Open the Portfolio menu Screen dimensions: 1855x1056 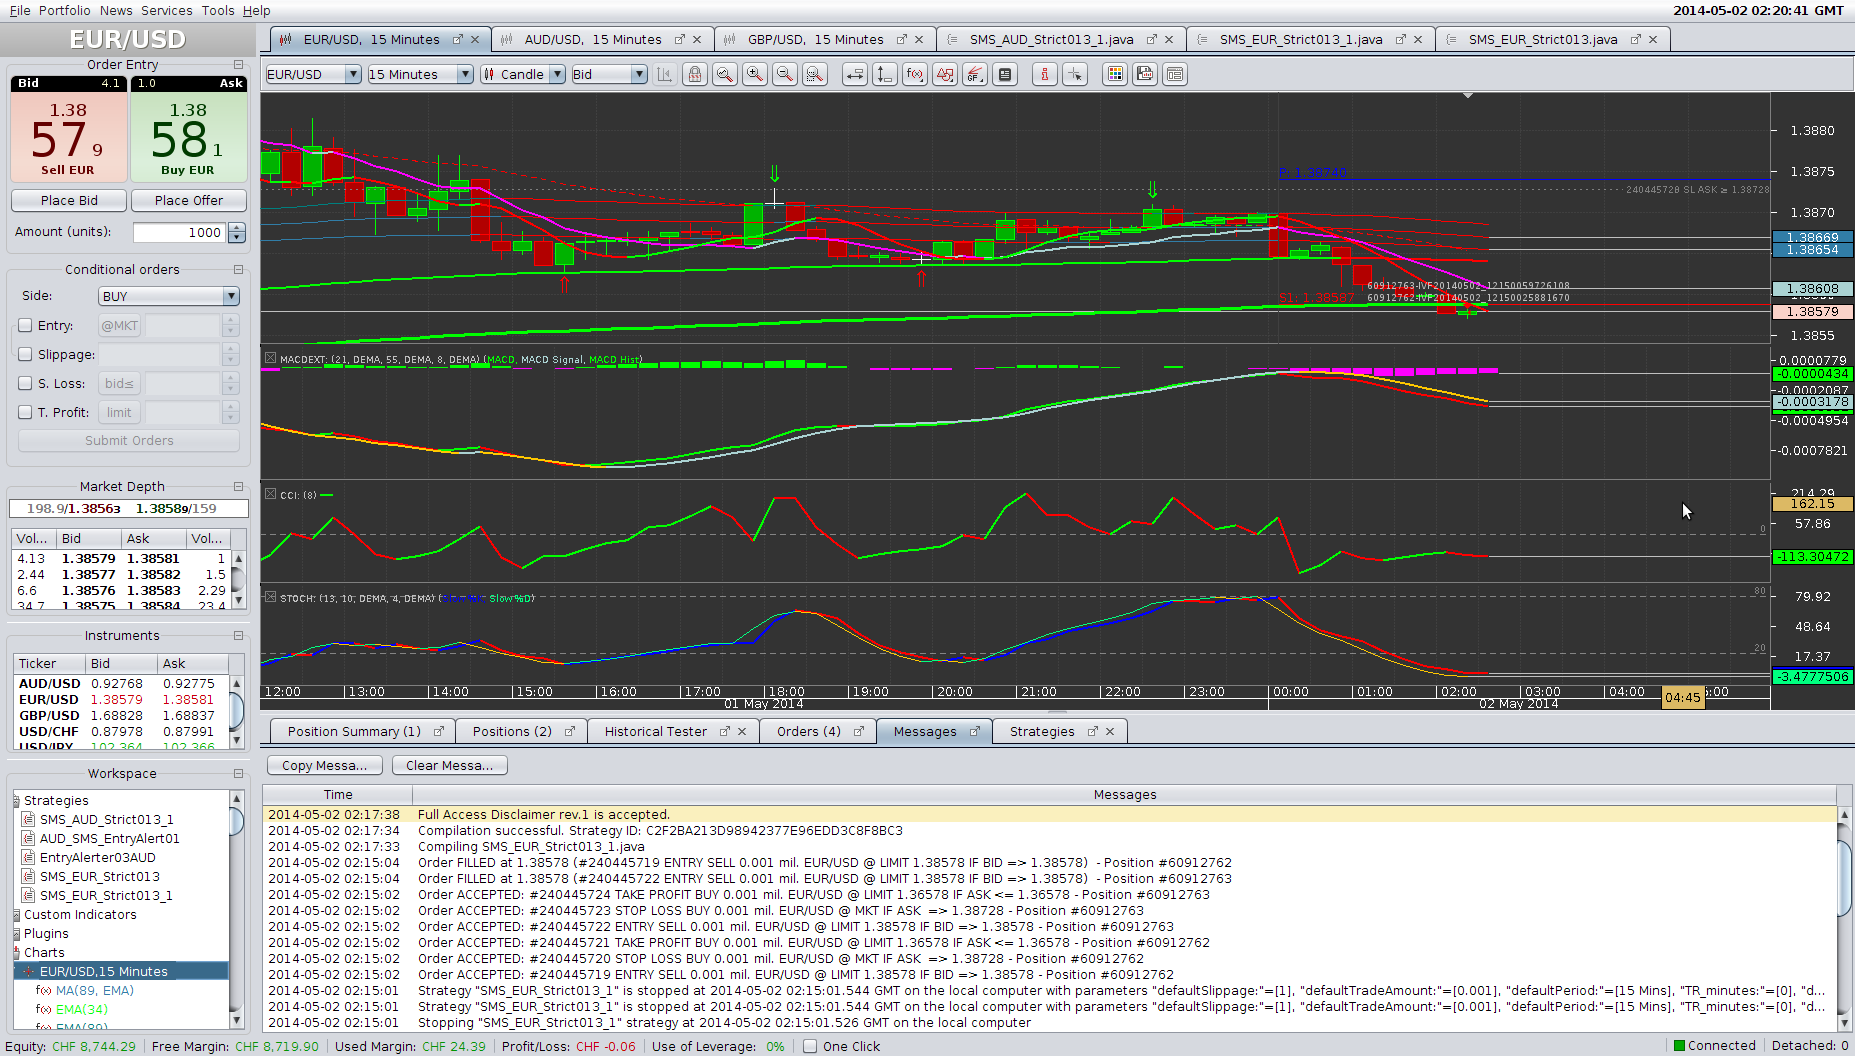click(x=65, y=10)
